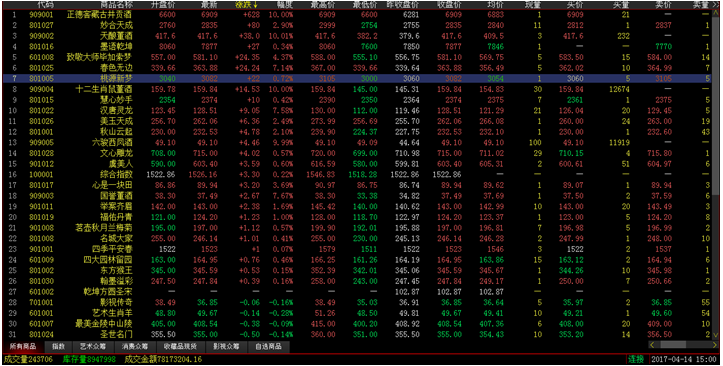
Task: Click the horizontal scrollbar thumb
Action: (x=673, y=345)
